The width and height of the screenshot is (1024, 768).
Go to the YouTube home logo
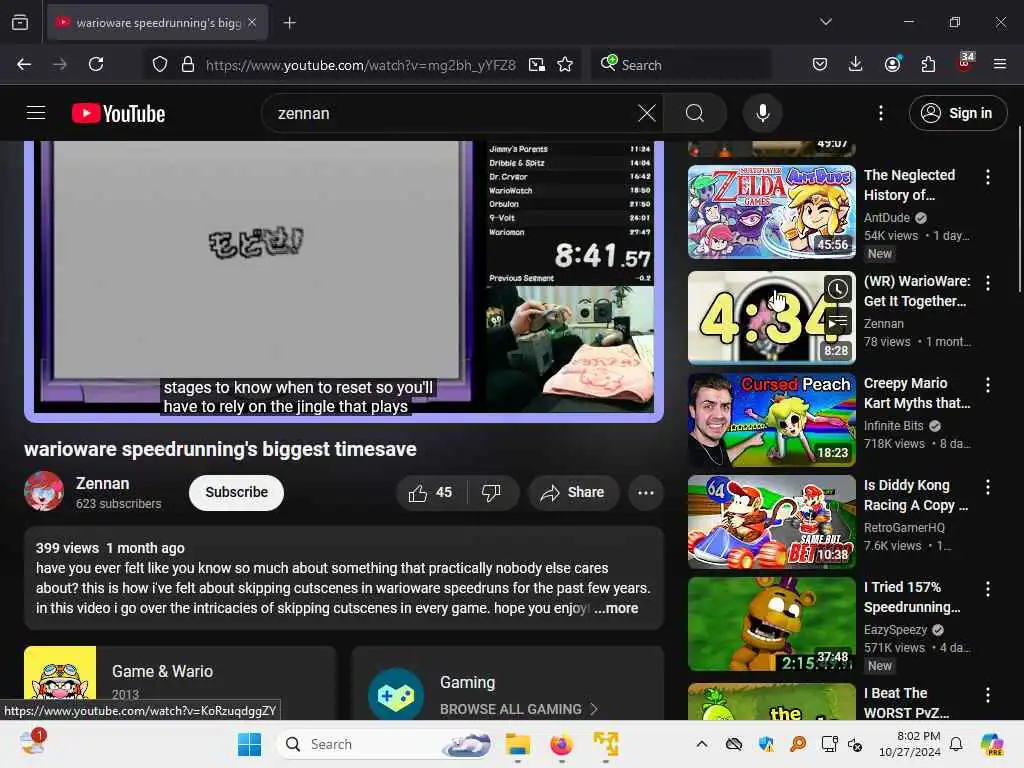[118, 114]
